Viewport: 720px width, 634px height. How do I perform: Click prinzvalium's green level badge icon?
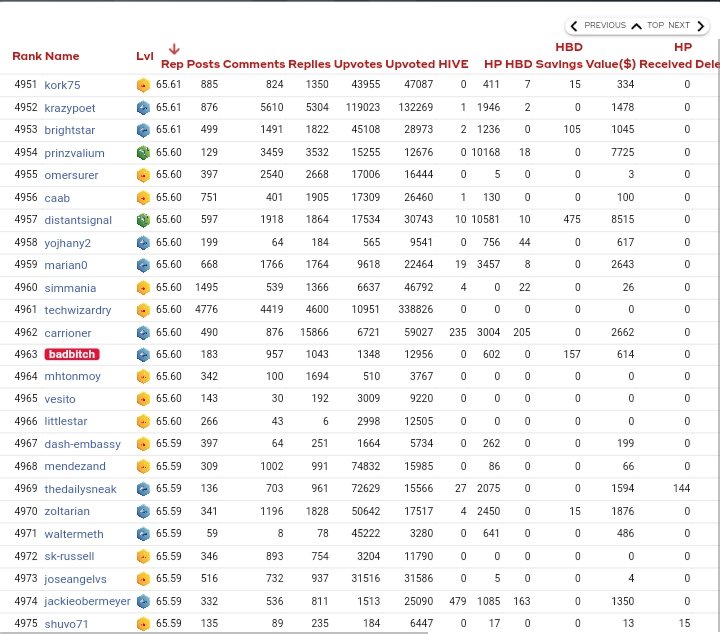143,153
